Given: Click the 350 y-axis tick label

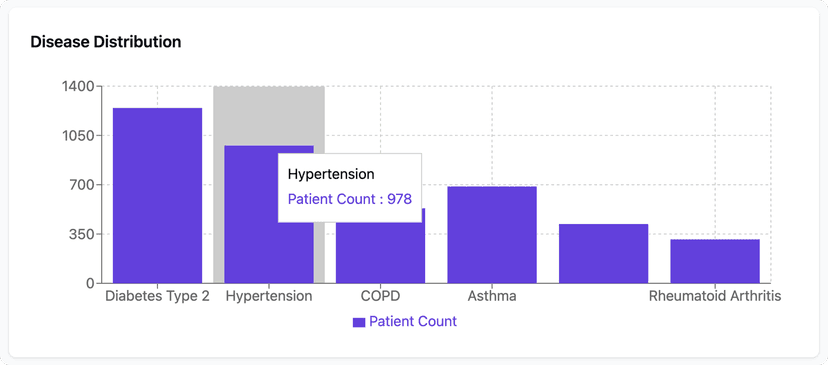Looking at the screenshot, I should (83, 234).
